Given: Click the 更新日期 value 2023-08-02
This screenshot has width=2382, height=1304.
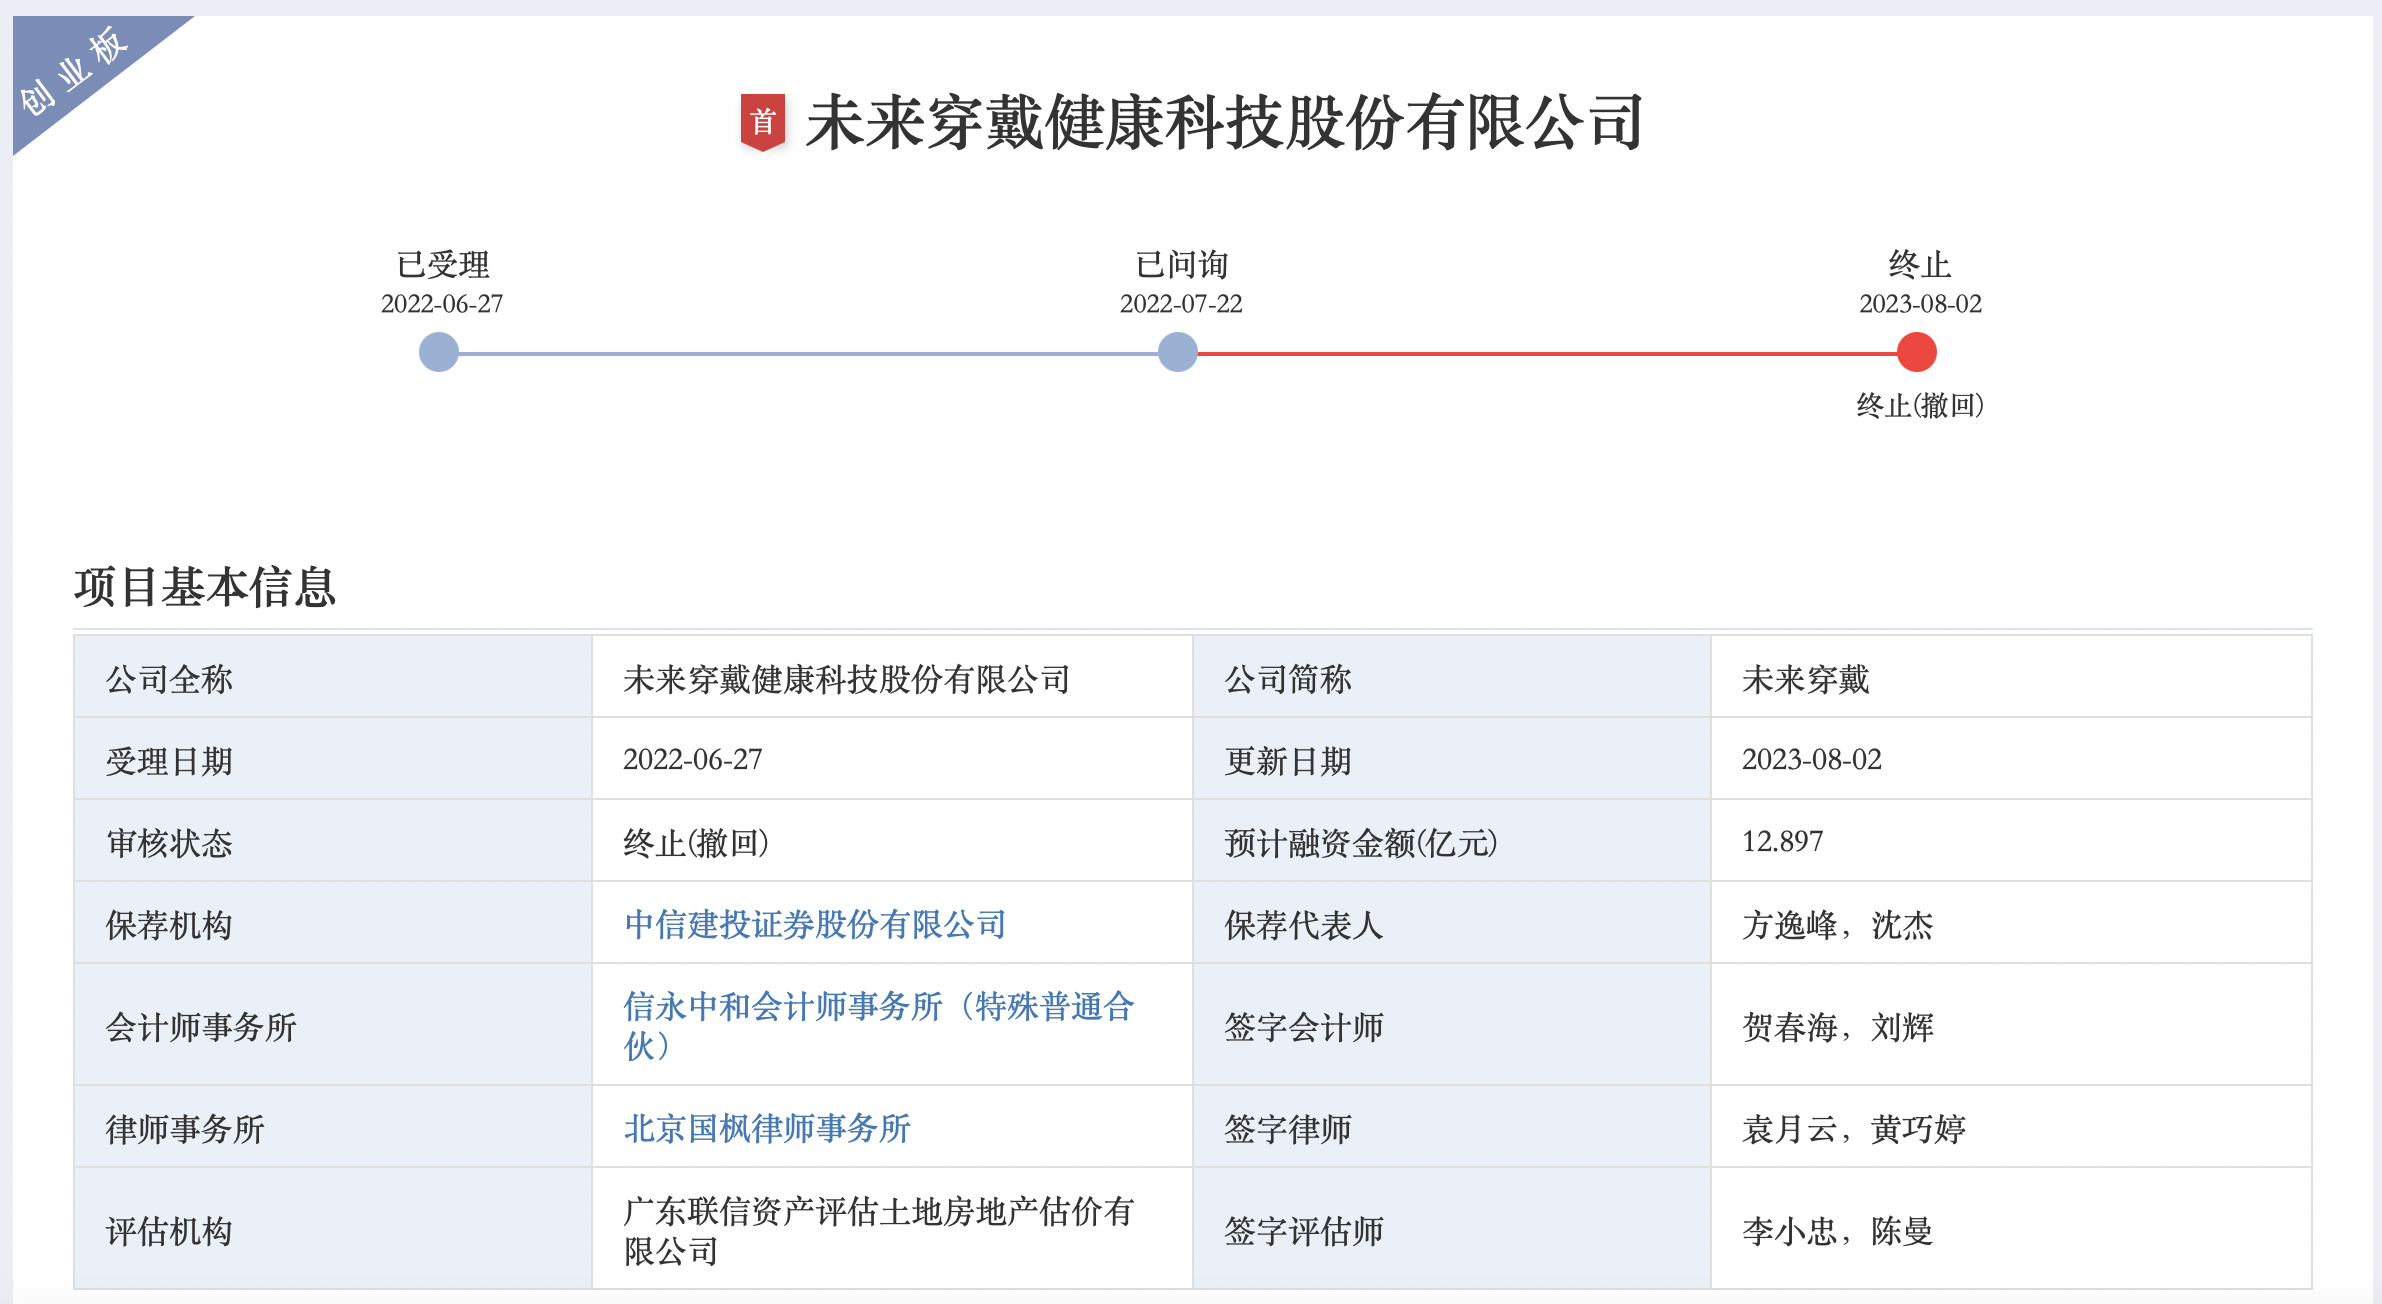Looking at the screenshot, I should [x=1811, y=760].
